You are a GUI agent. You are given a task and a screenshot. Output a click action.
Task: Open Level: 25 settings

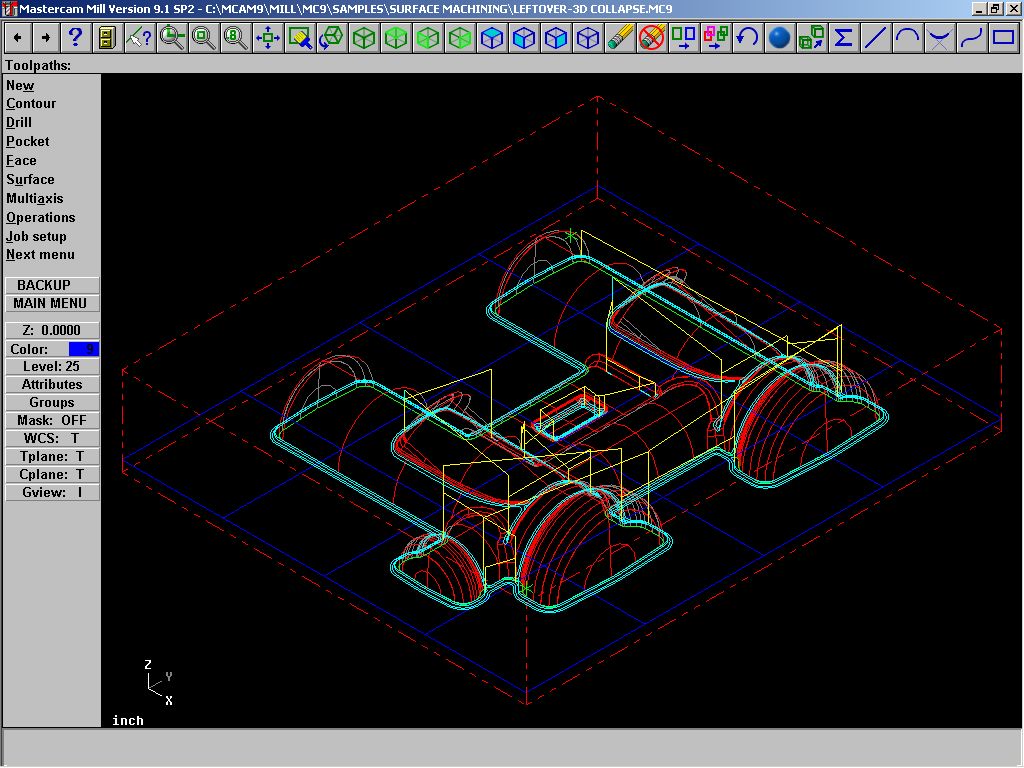(52, 366)
